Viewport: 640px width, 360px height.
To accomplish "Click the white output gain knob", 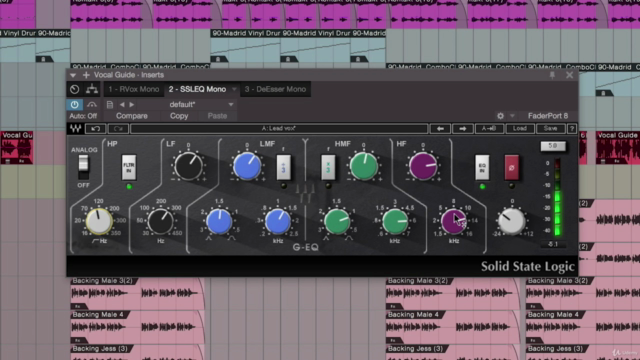I will click(x=511, y=221).
